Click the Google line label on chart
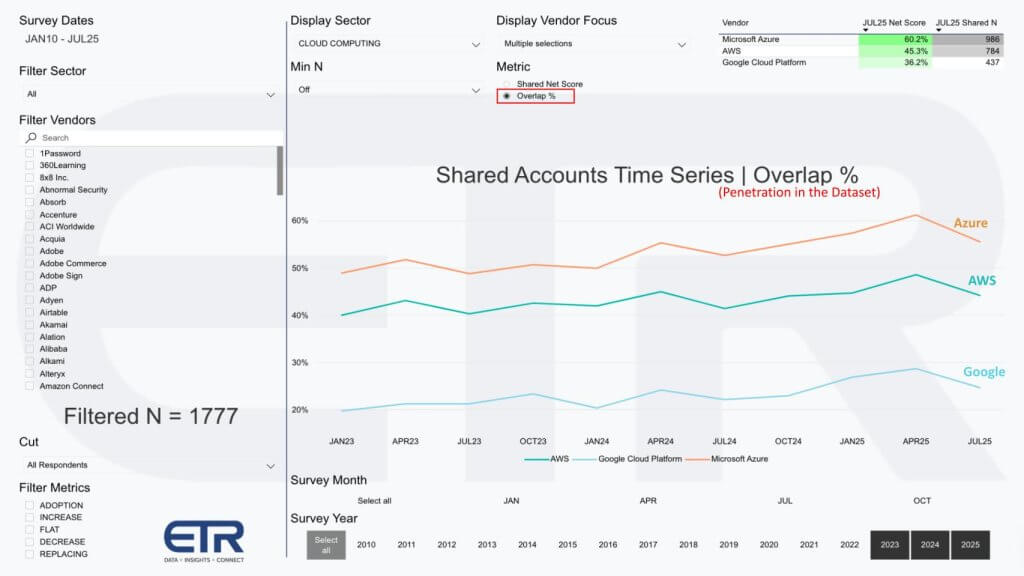The height and width of the screenshot is (576, 1024). (984, 372)
